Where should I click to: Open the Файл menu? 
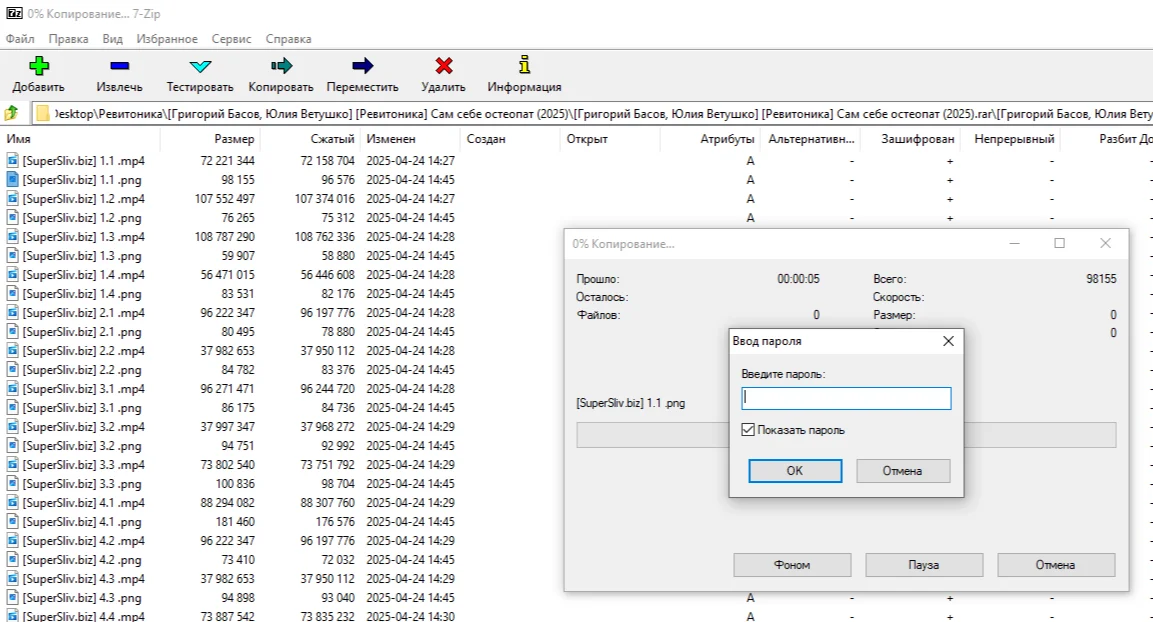pos(20,39)
